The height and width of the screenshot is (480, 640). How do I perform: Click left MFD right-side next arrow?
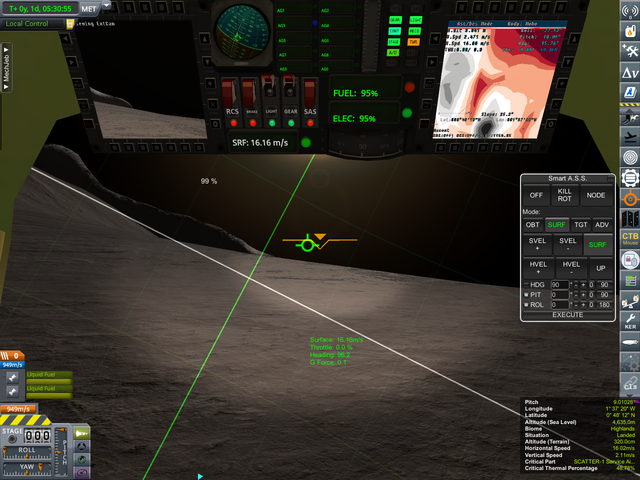tap(207, 62)
